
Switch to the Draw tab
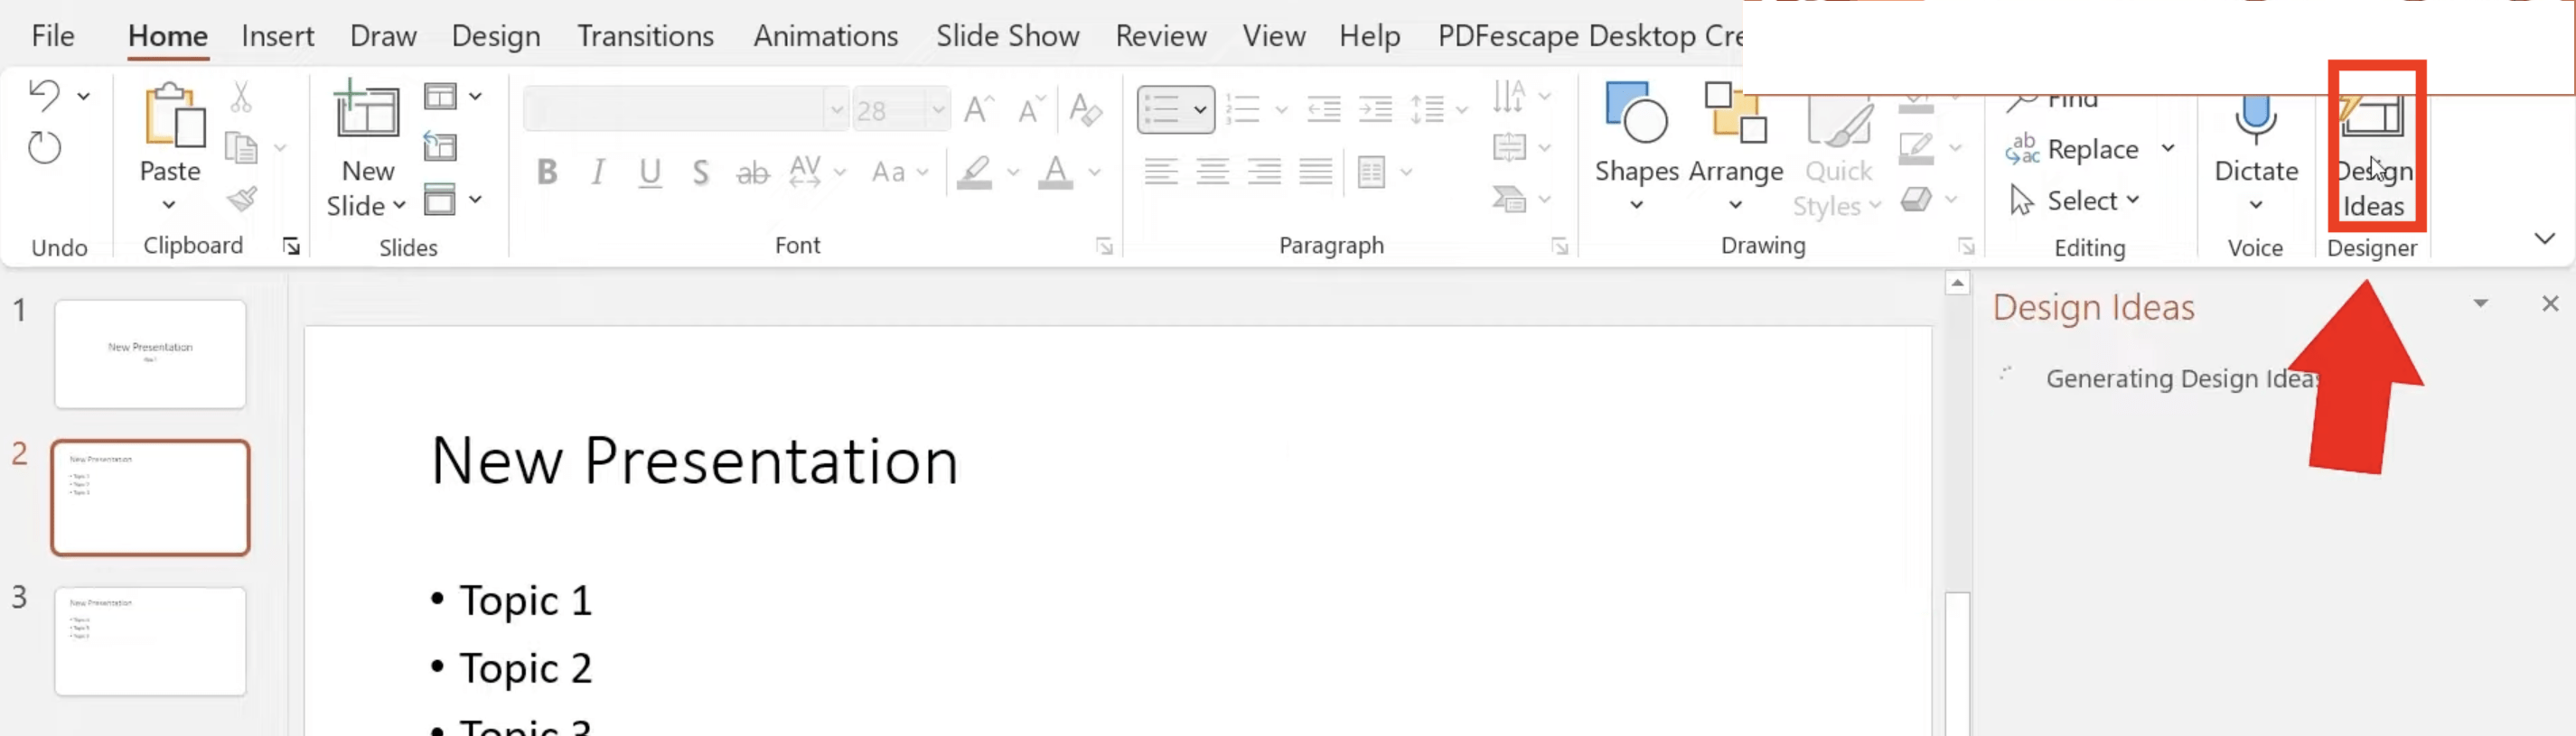coord(383,36)
